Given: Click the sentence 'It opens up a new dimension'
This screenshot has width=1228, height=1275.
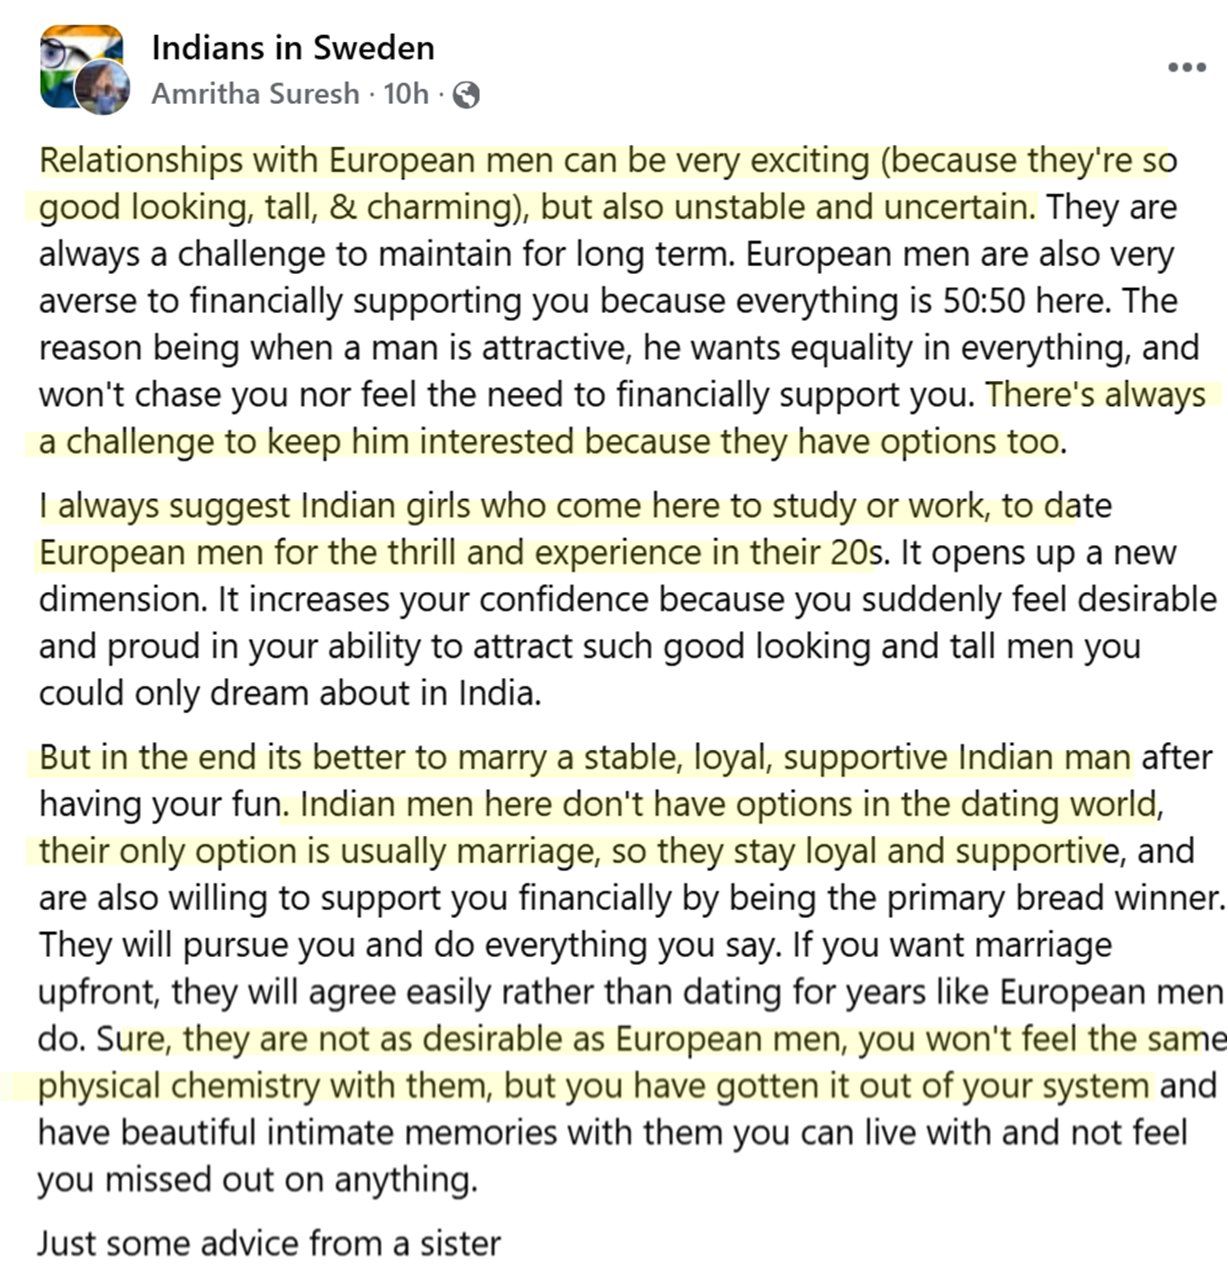Looking at the screenshot, I should tap(628, 576).
